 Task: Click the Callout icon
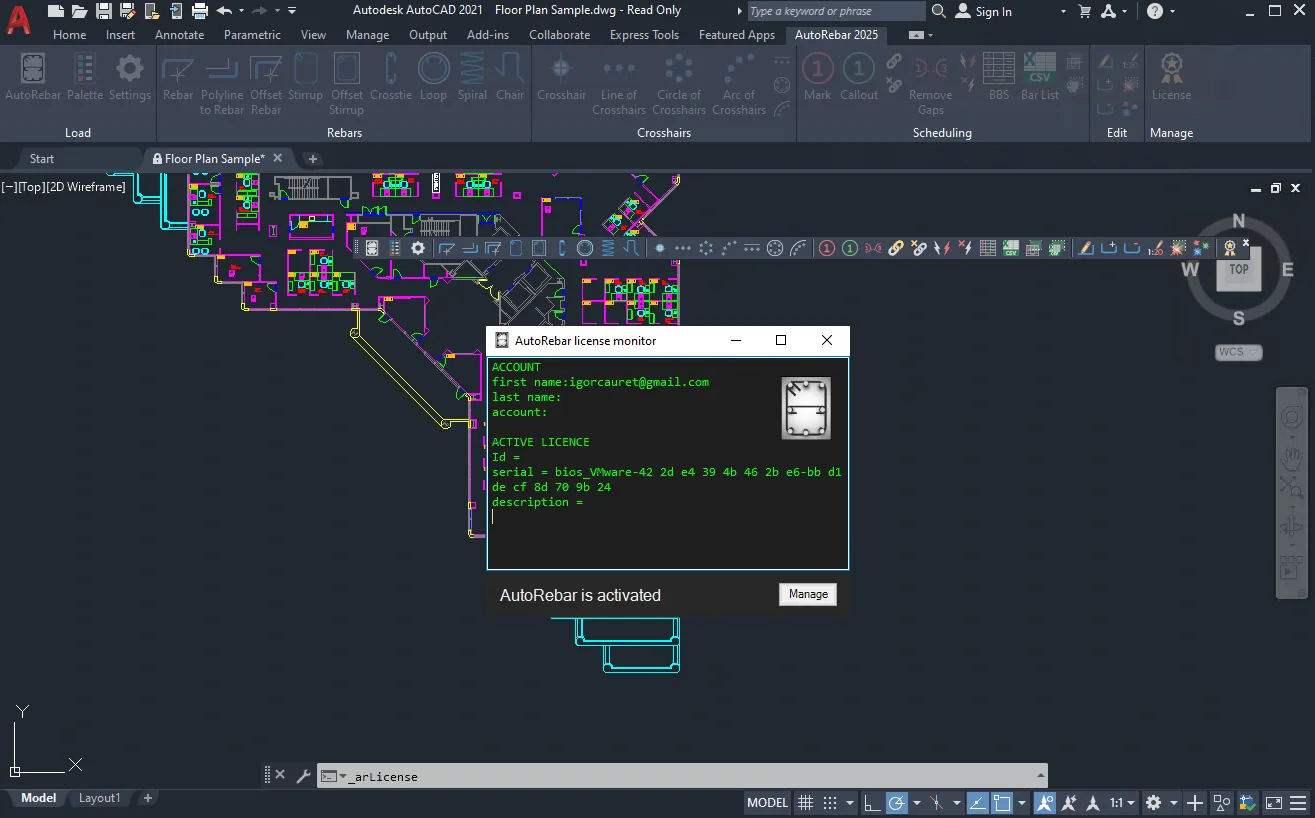pos(858,77)
